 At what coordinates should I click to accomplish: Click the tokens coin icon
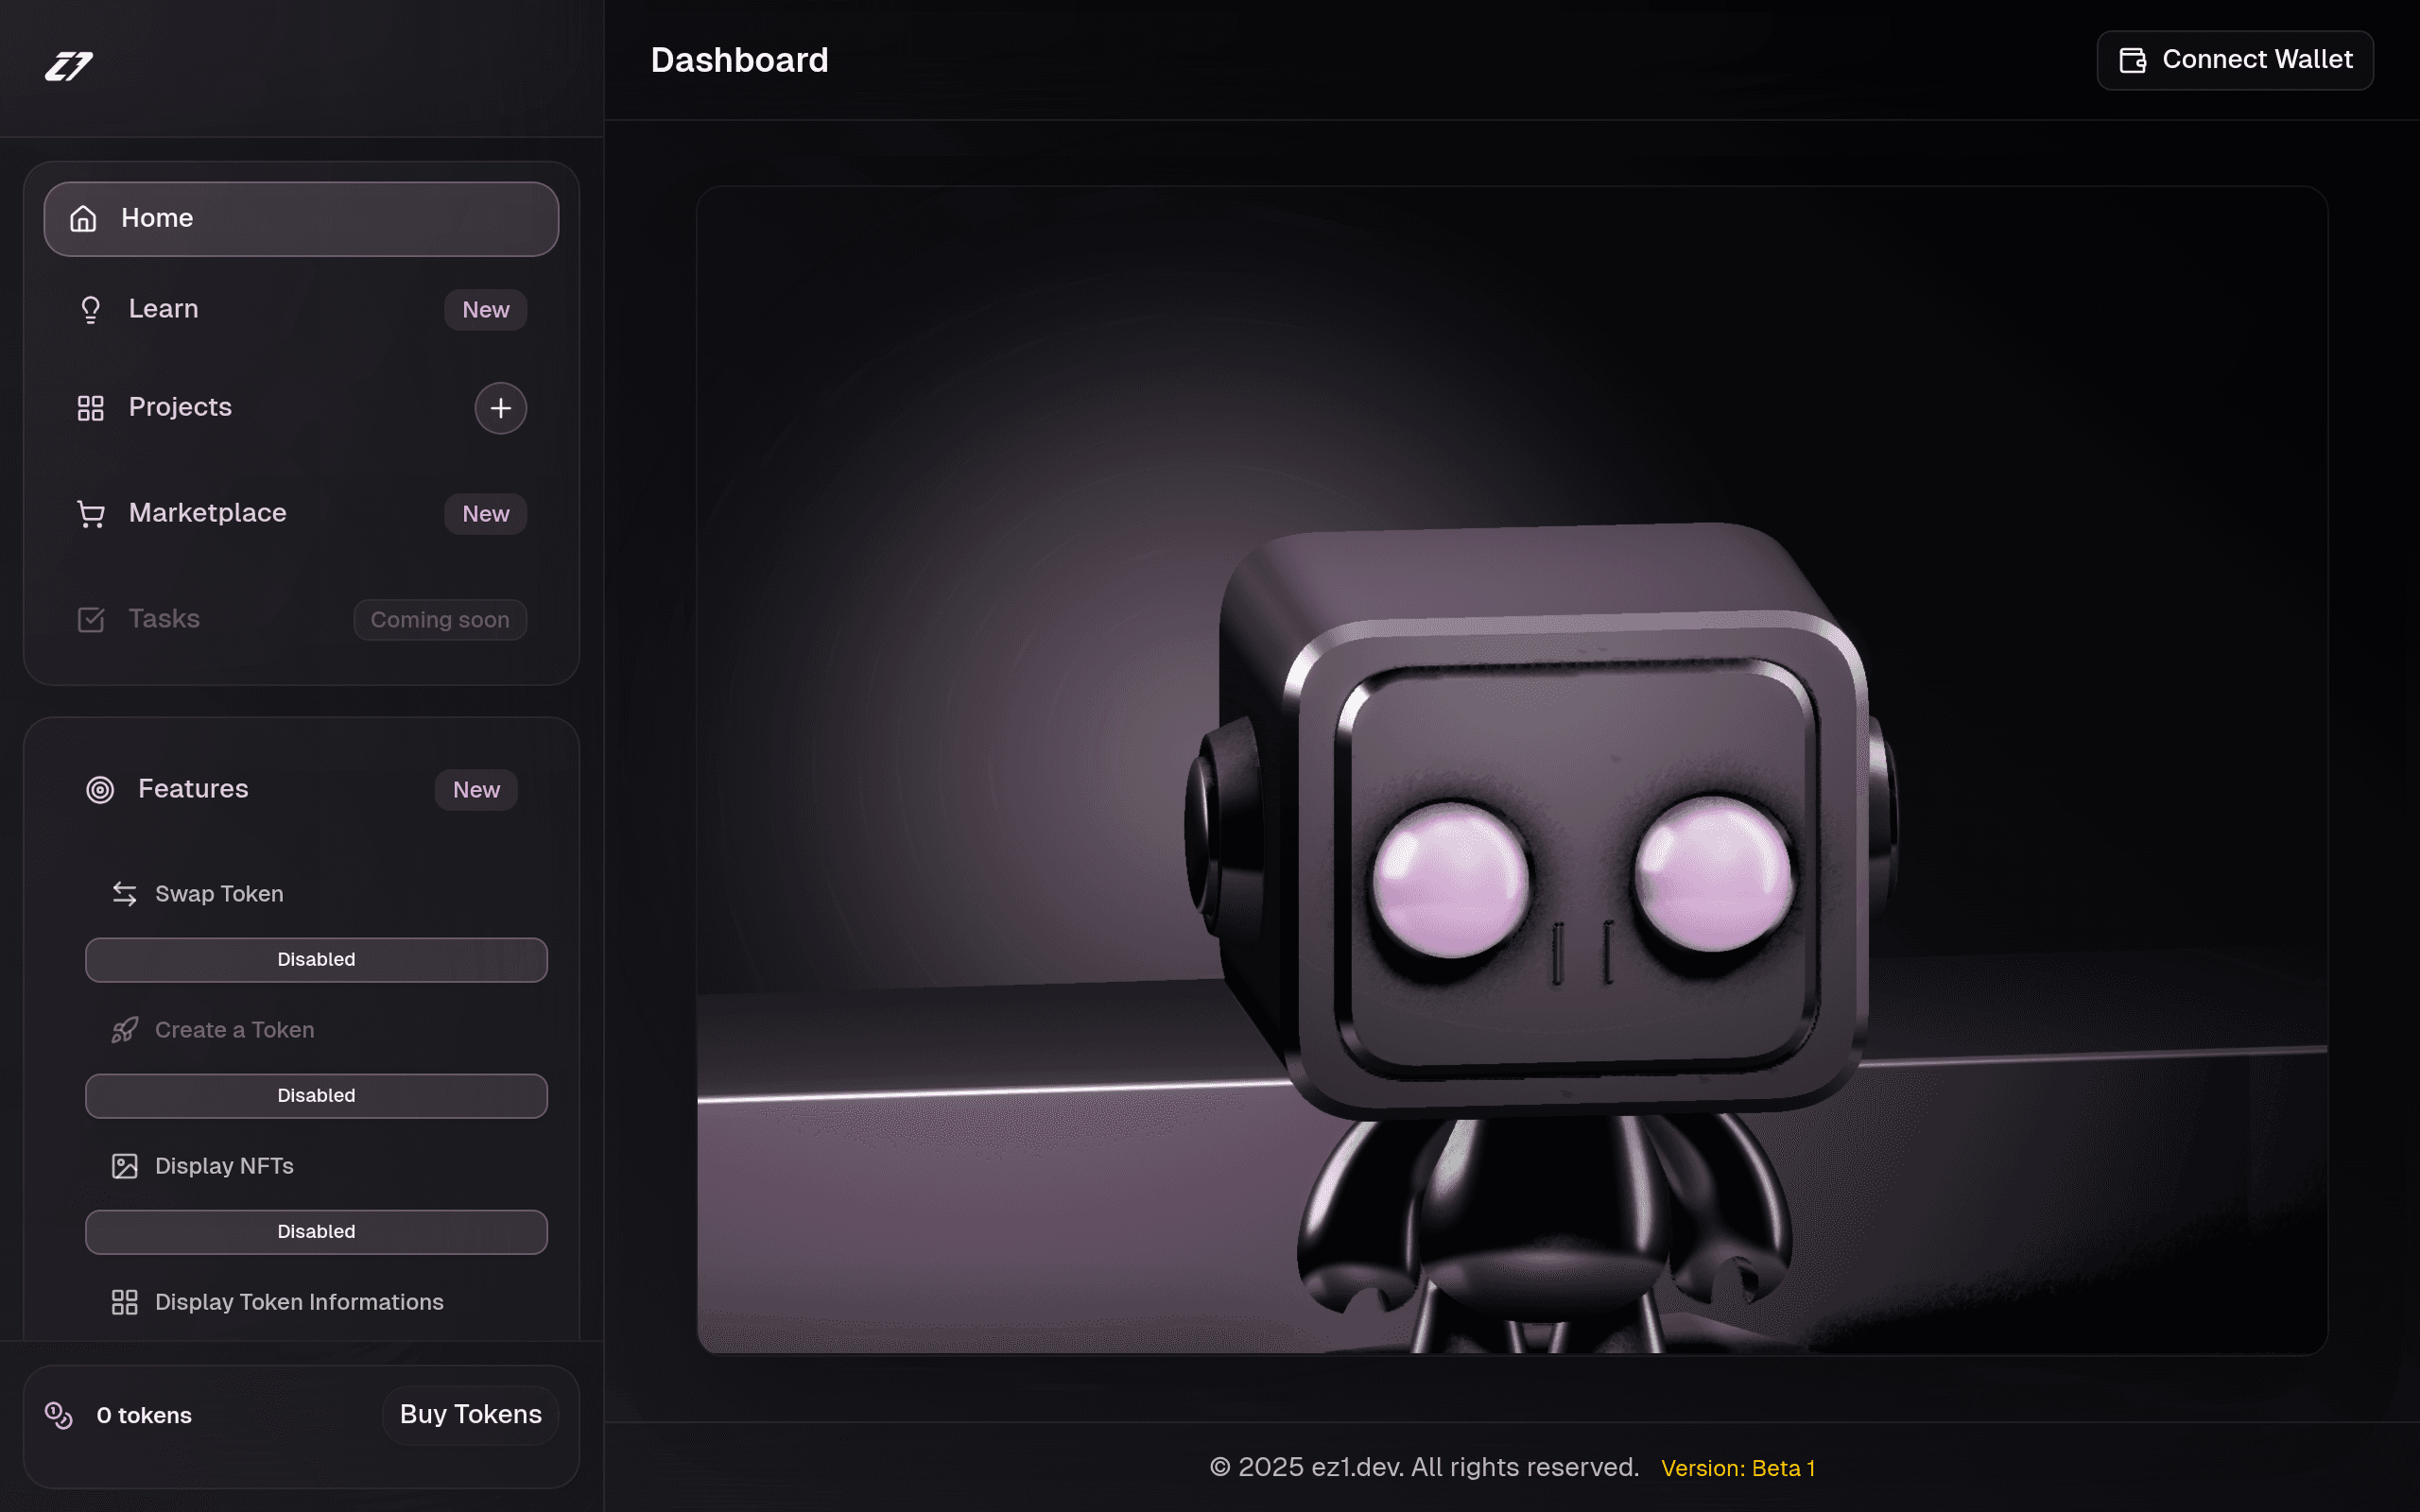click(59, 1415)
